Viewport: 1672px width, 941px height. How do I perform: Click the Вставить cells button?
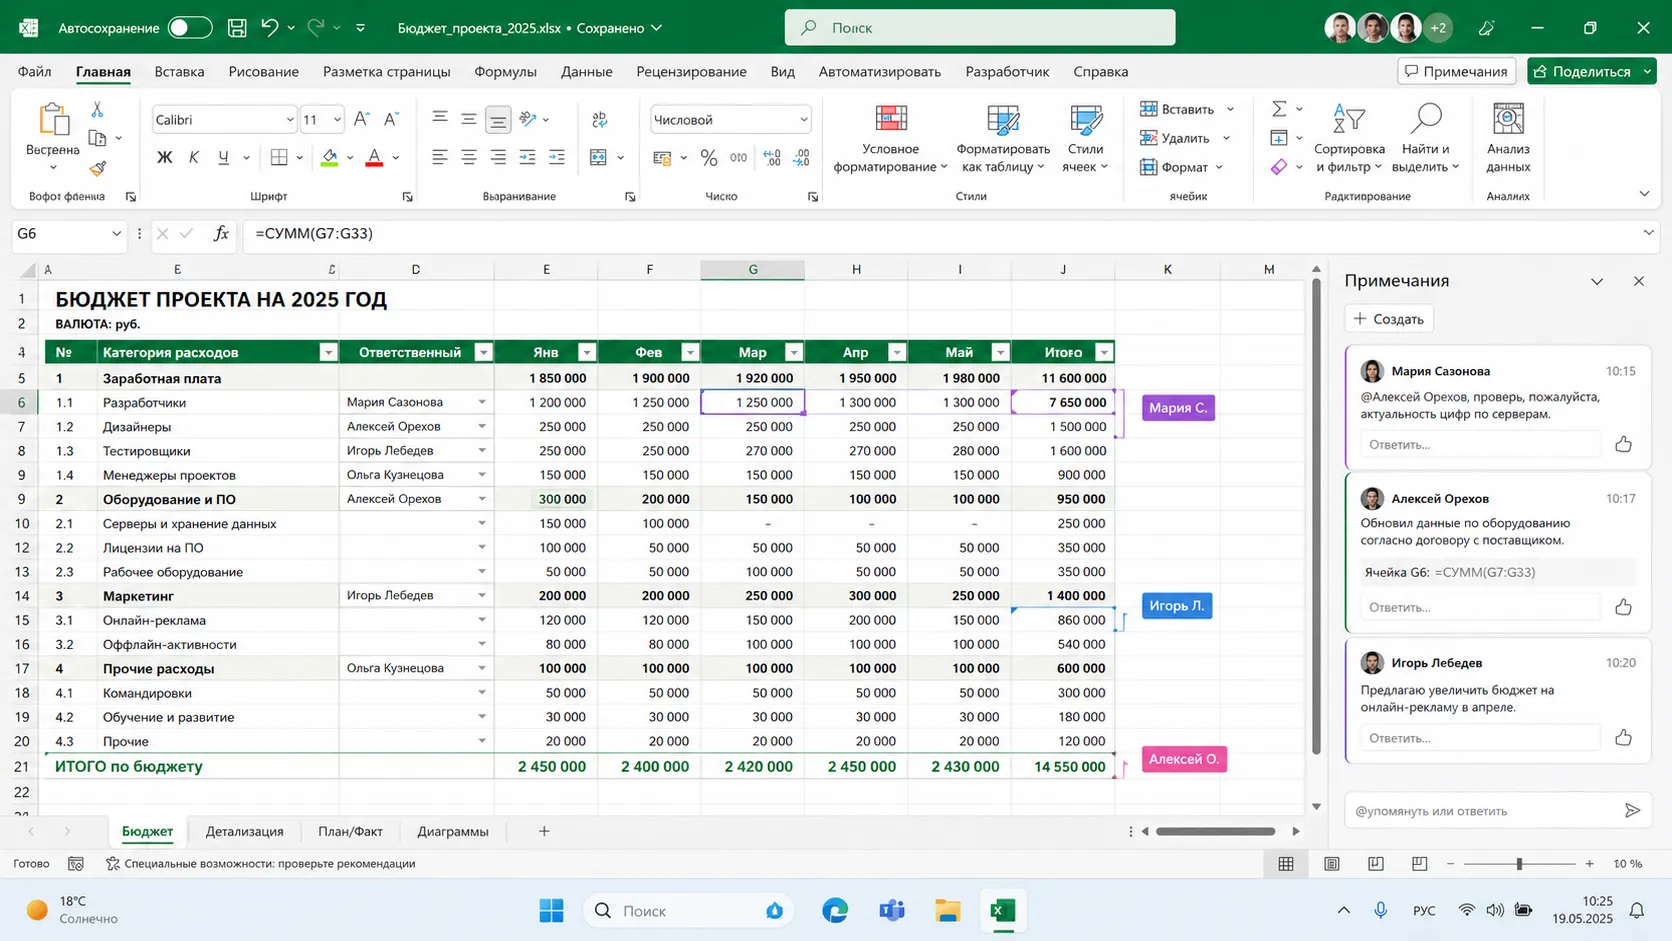pos(1177,109)
